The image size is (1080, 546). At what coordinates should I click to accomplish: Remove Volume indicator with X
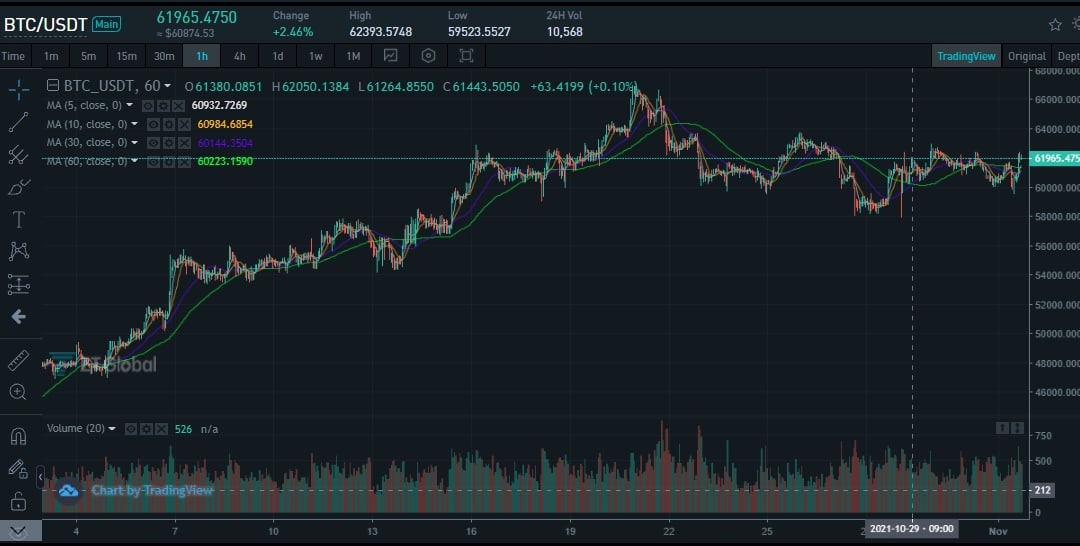click(161, 429)
